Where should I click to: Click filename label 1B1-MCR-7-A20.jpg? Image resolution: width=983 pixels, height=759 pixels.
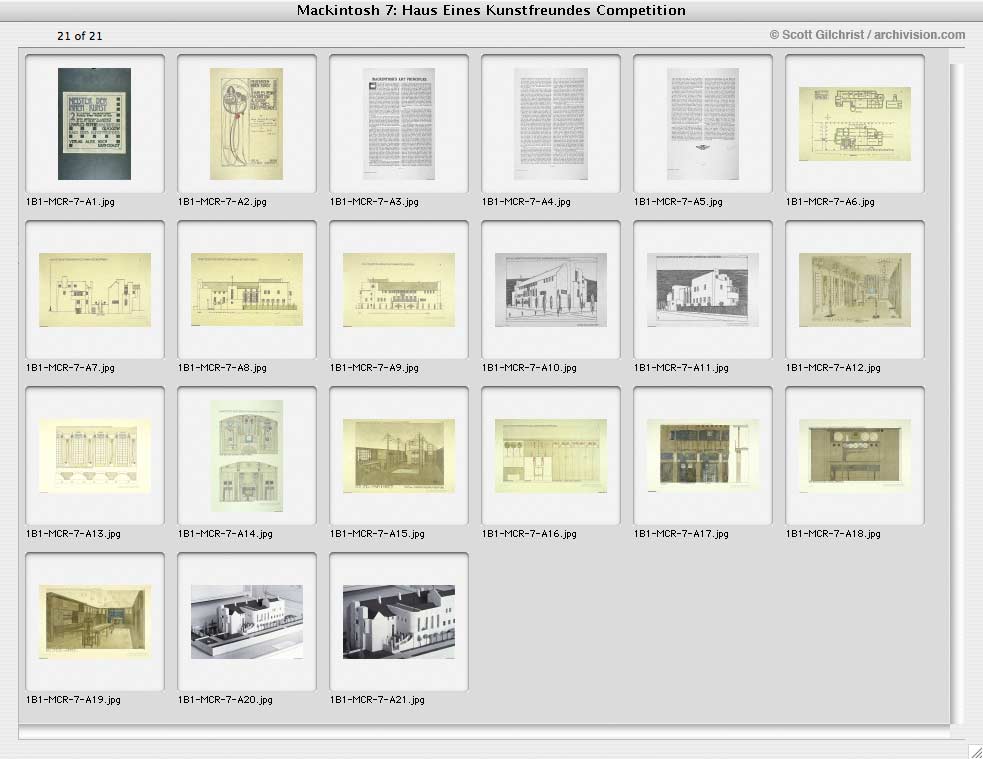click(x=226, y=700)
